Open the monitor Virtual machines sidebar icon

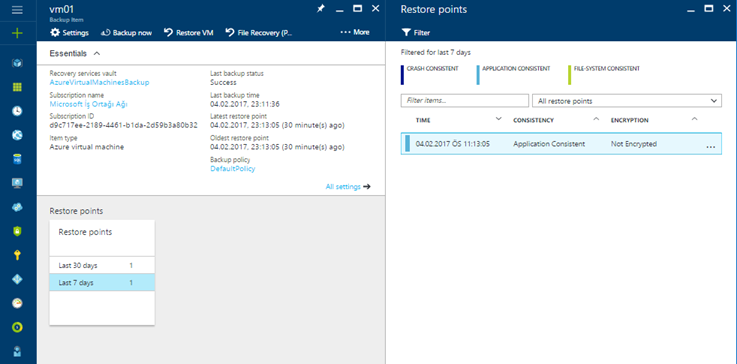pos(17,183)
